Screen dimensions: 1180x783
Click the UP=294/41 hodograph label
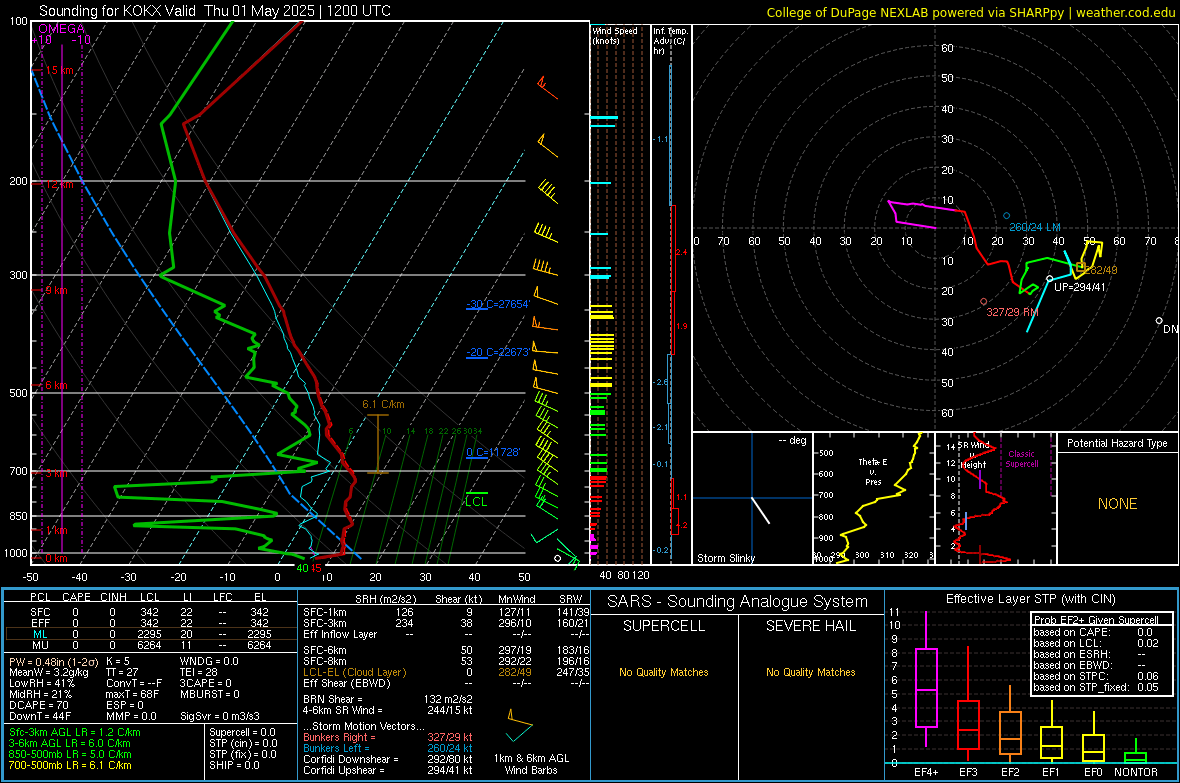pyautogui.click(x=1080, y=287)
